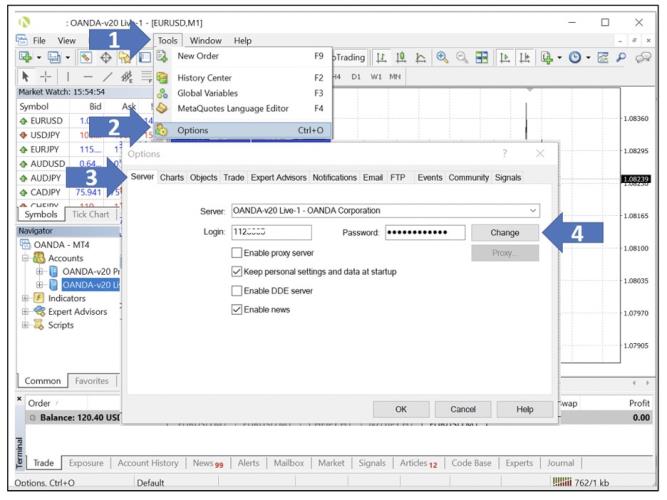Click the History Center menu icon
Image resolution: width=667 pixels, height=500 pixels.
162,78
